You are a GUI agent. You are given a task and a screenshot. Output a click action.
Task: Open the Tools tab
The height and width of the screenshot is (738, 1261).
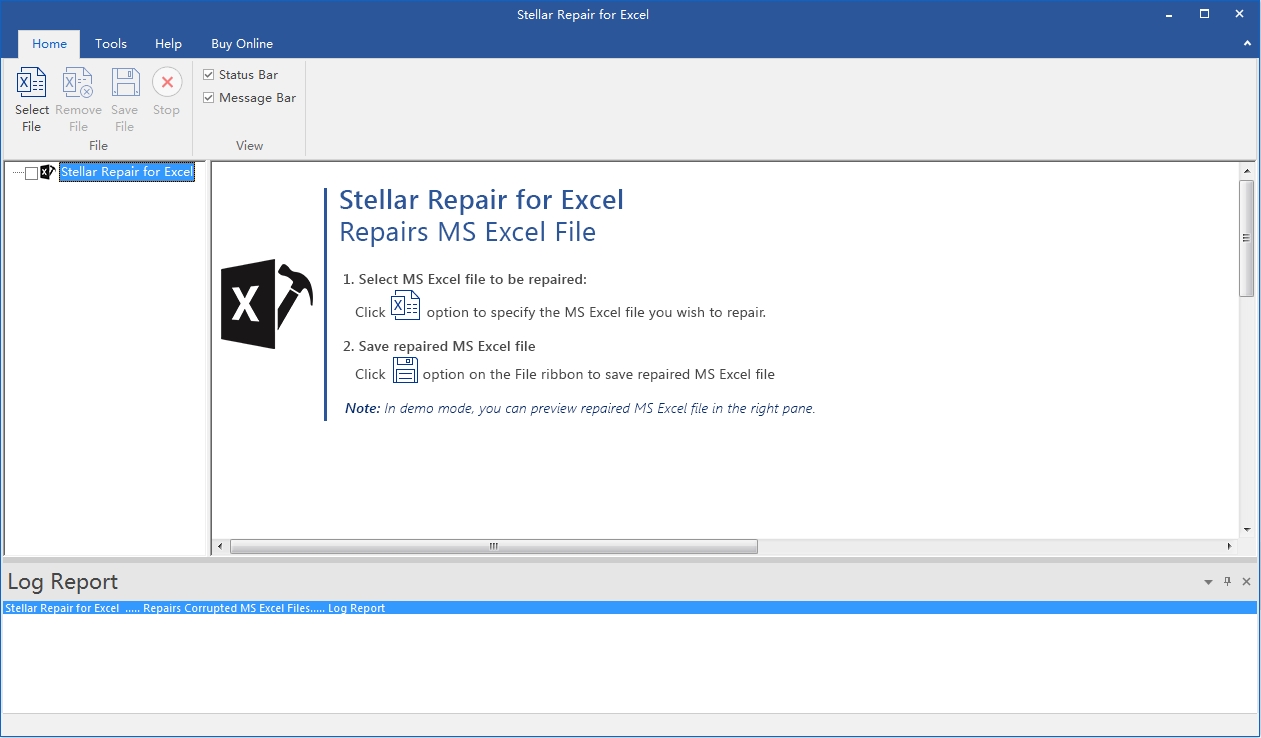point(111,44)
